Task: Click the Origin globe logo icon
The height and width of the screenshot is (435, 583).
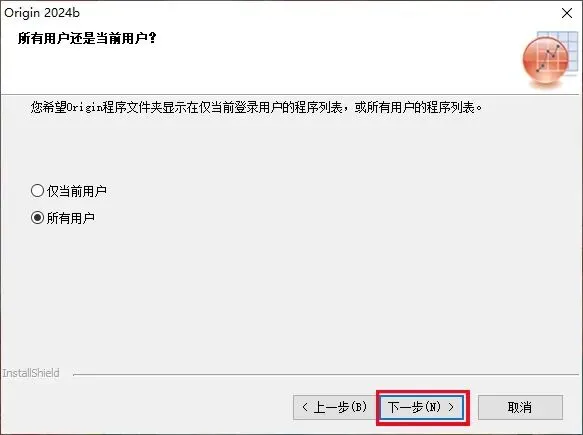Action: click(x=545, y=61)
